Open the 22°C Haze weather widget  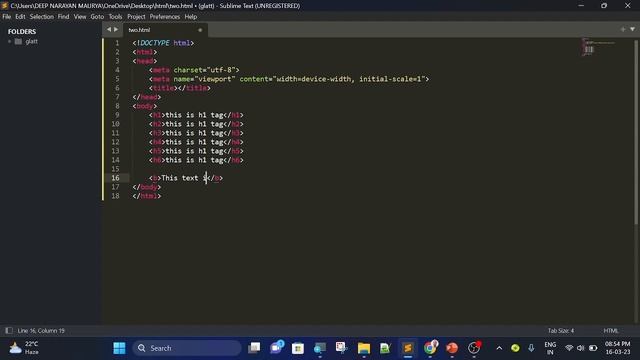(x=24, y=348)
